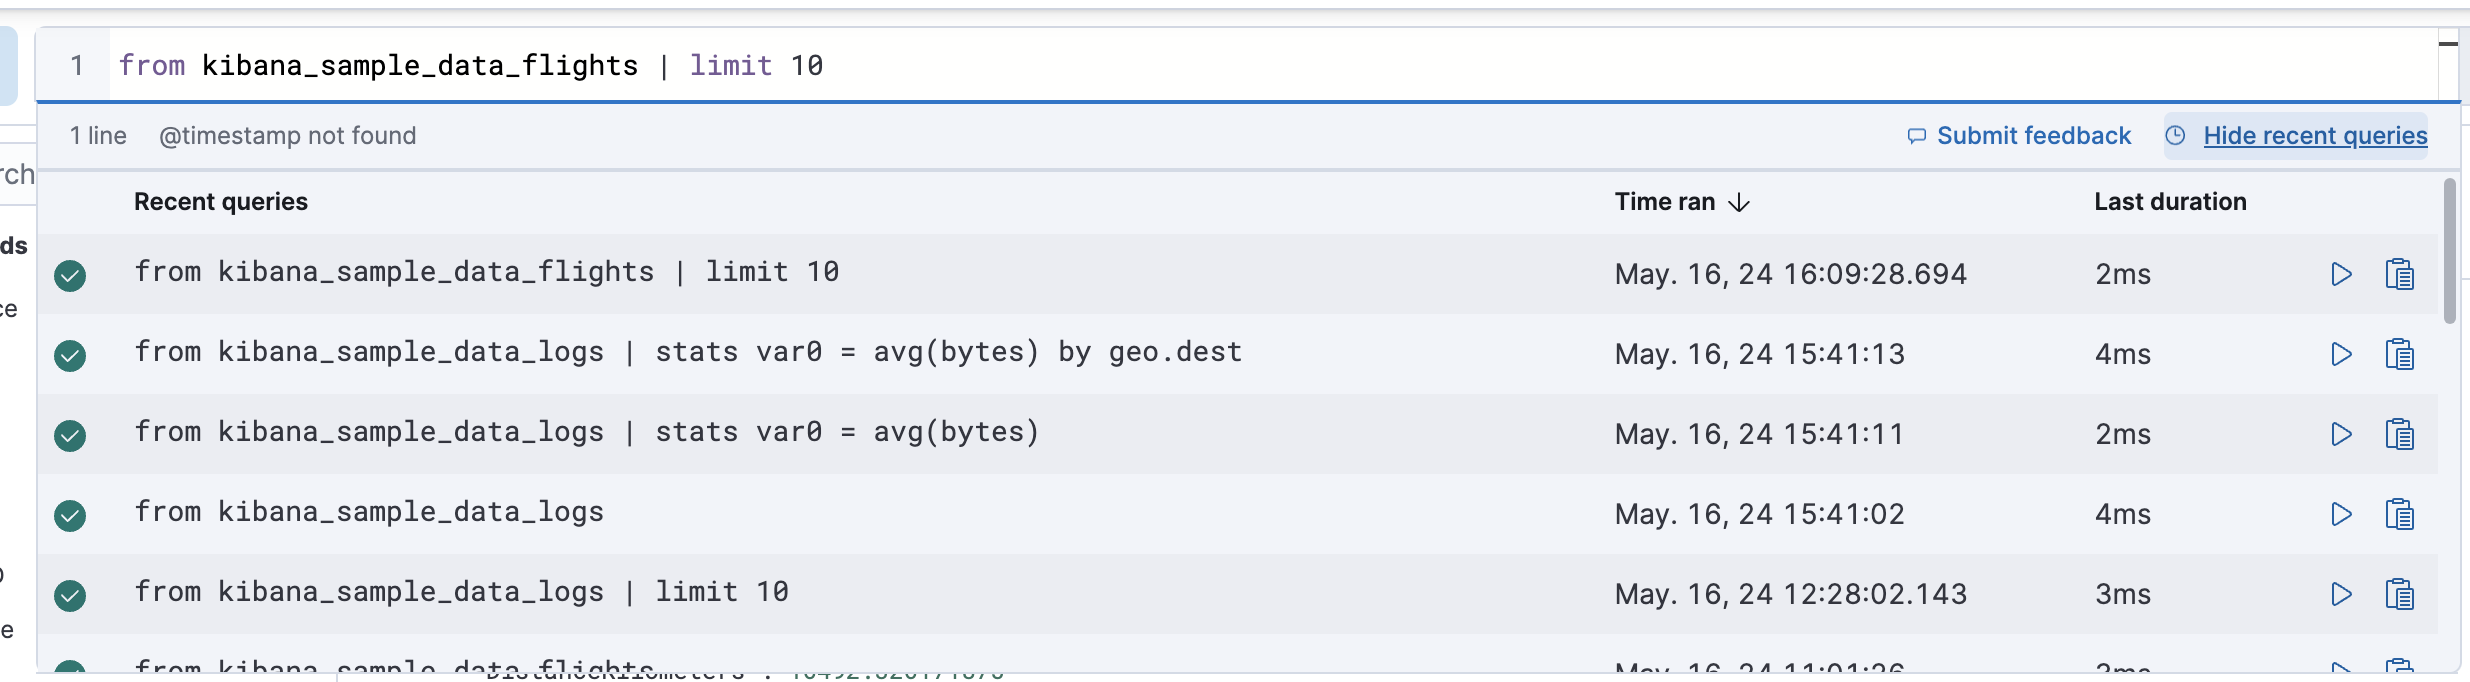This screenshot has height=682, width=2470.
Task: Click the green check beside logs limit 10
Action: 70,595
